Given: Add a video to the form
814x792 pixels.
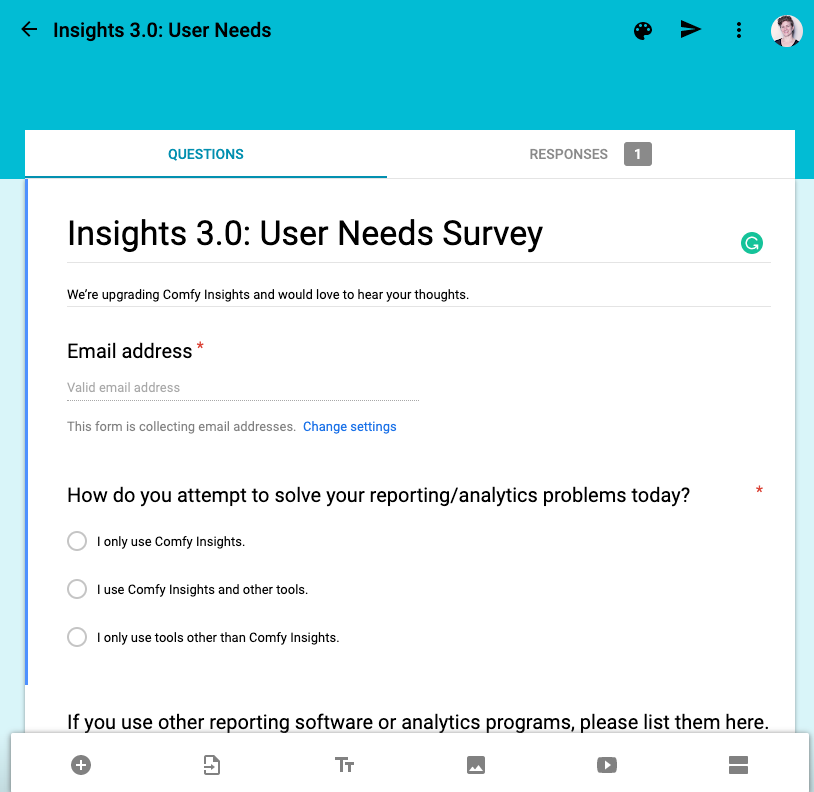Looking at the screenshot, I should 607,765.
